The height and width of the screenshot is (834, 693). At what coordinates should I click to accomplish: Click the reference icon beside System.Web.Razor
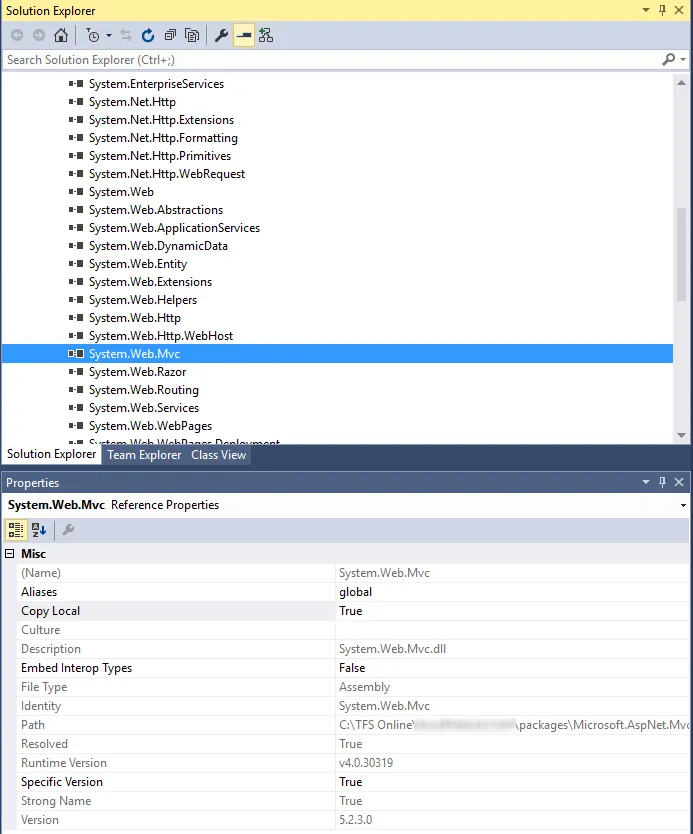[x=76, y=372]
